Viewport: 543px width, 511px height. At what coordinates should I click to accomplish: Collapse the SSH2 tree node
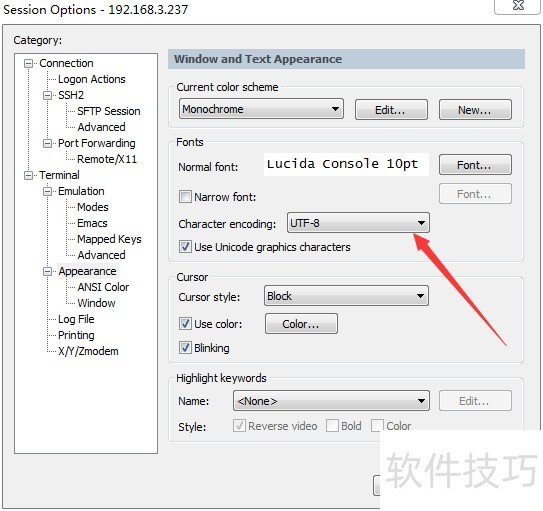click(47, 95)
